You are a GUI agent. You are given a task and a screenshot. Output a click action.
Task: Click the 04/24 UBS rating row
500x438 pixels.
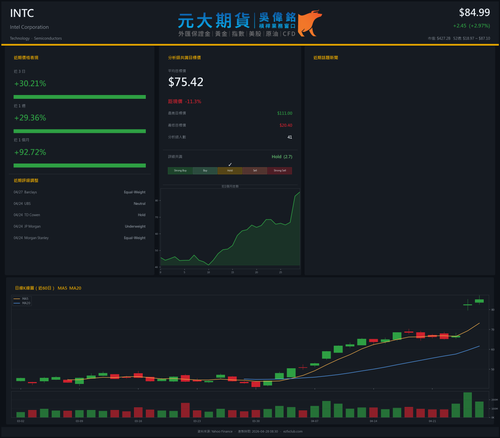pos(80,204)
